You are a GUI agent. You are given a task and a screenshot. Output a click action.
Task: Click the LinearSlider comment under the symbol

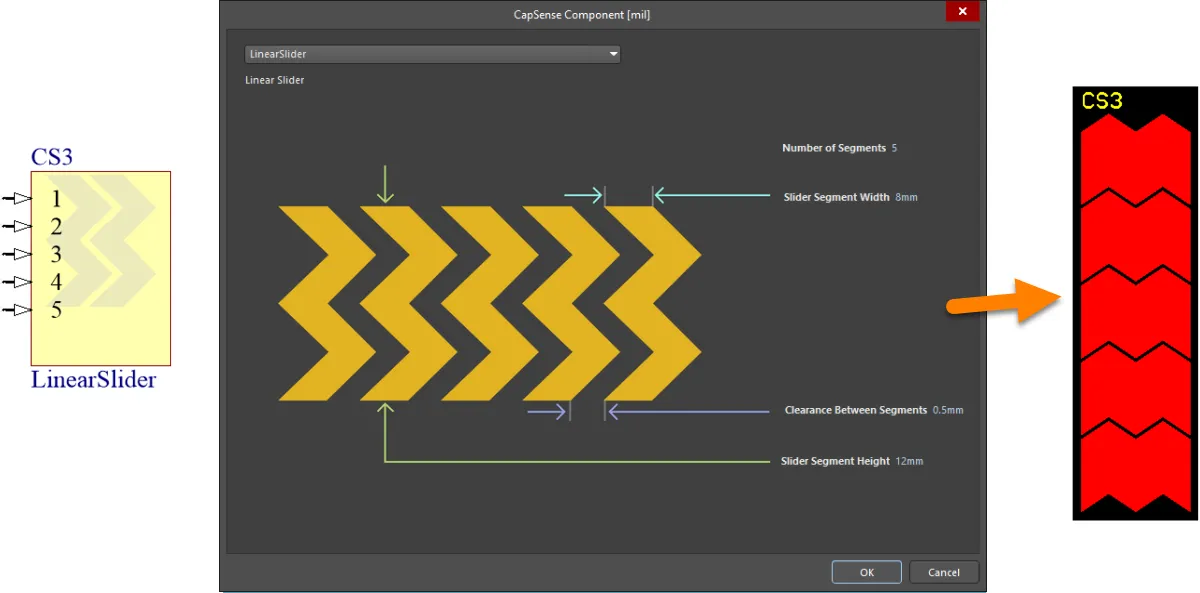93,380
